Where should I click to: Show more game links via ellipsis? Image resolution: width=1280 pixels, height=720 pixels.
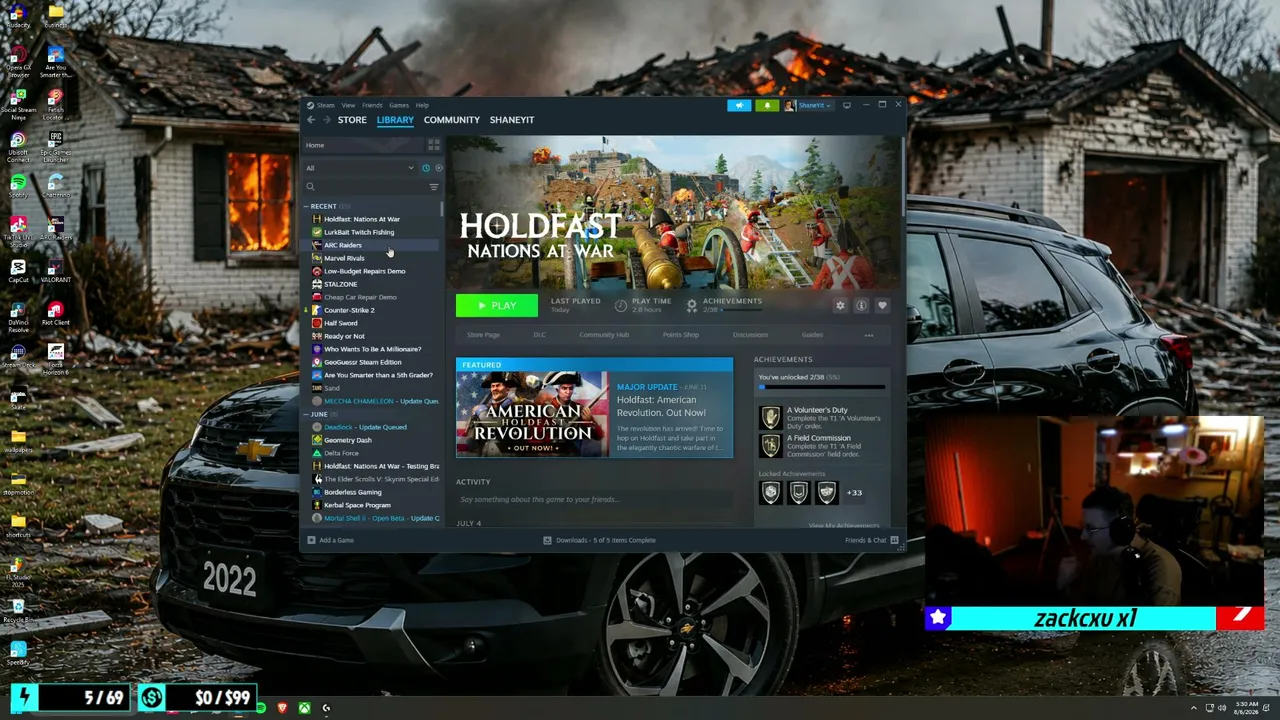coord(868,335)
